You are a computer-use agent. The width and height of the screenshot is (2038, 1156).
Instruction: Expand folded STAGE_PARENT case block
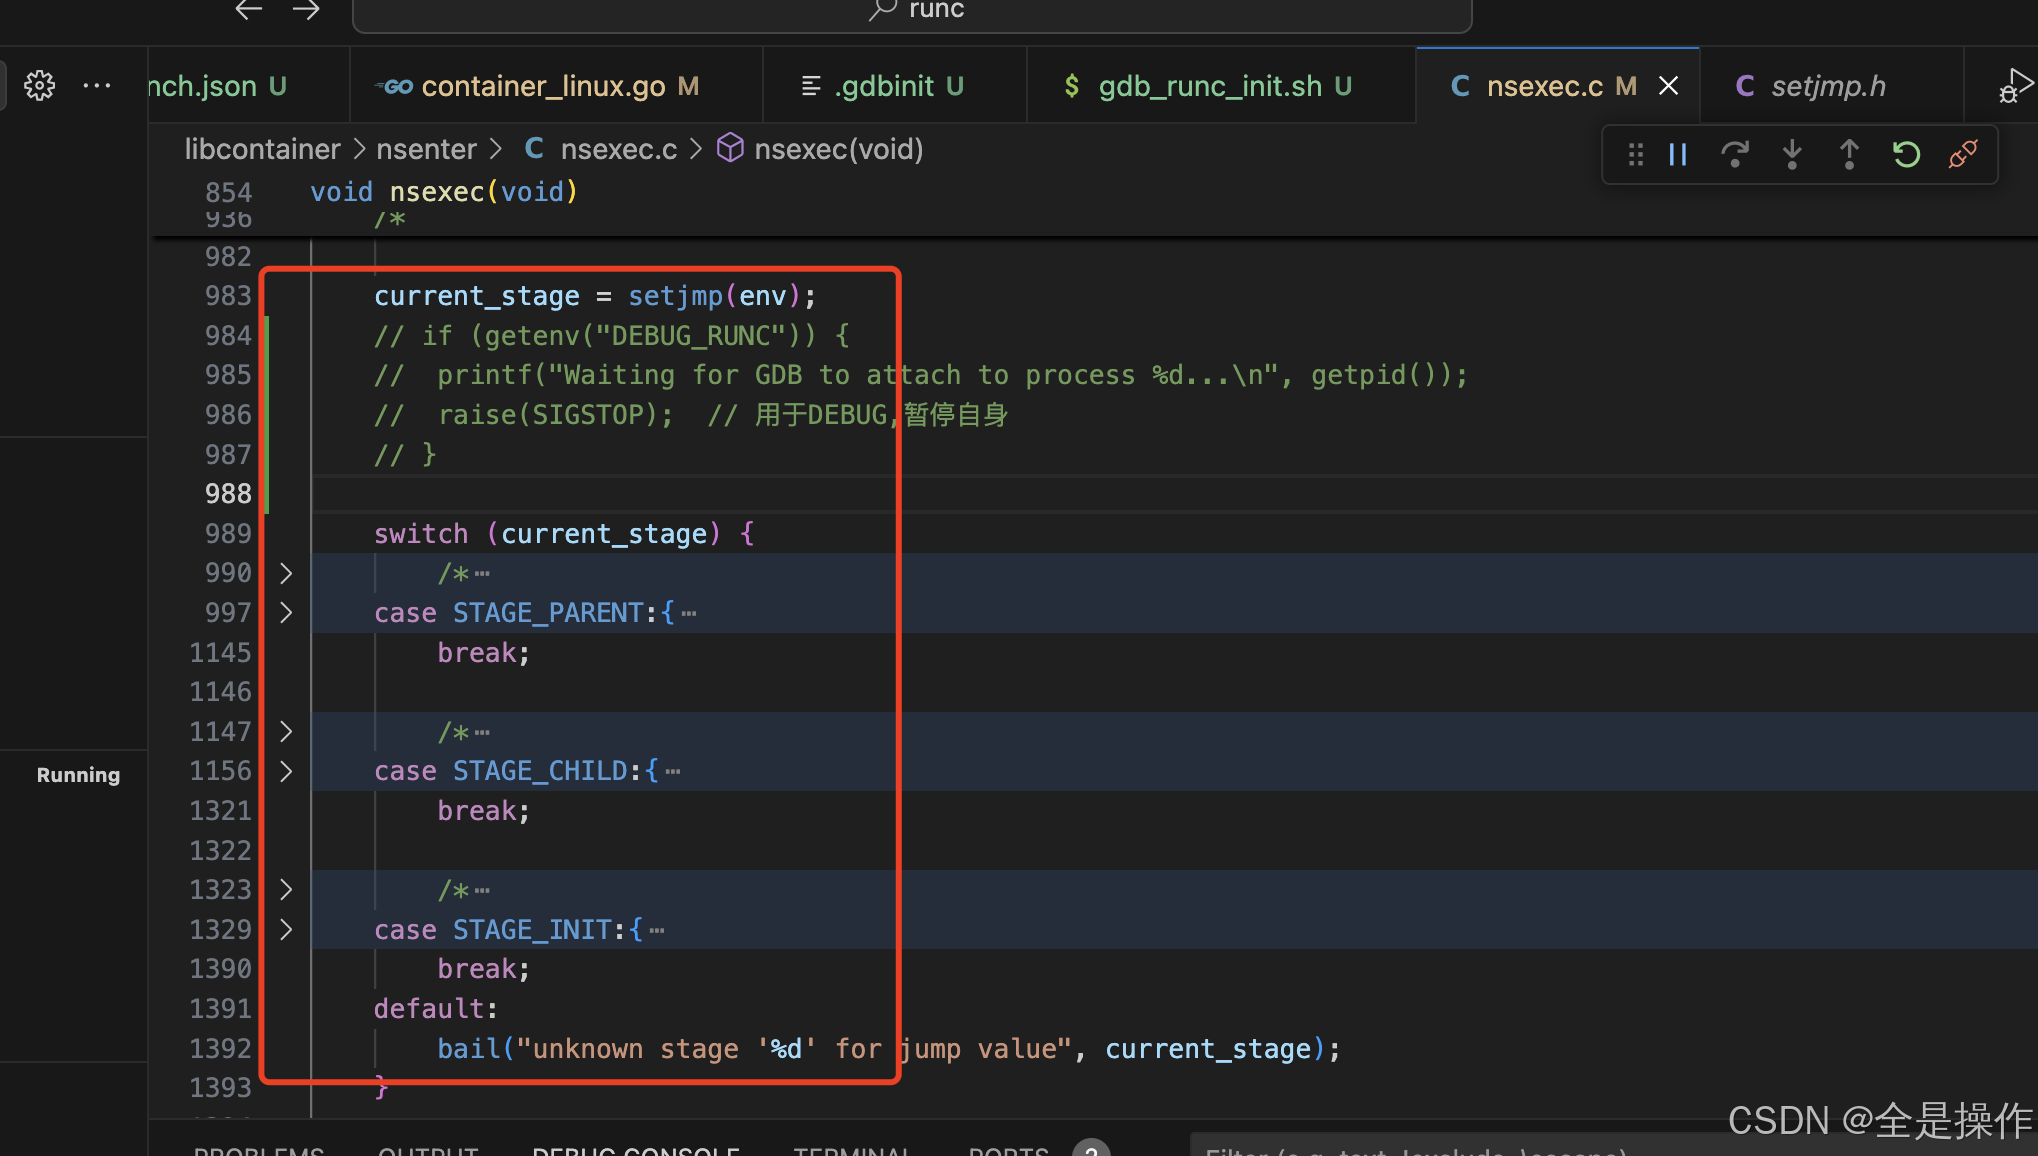[x=286, y=613]
